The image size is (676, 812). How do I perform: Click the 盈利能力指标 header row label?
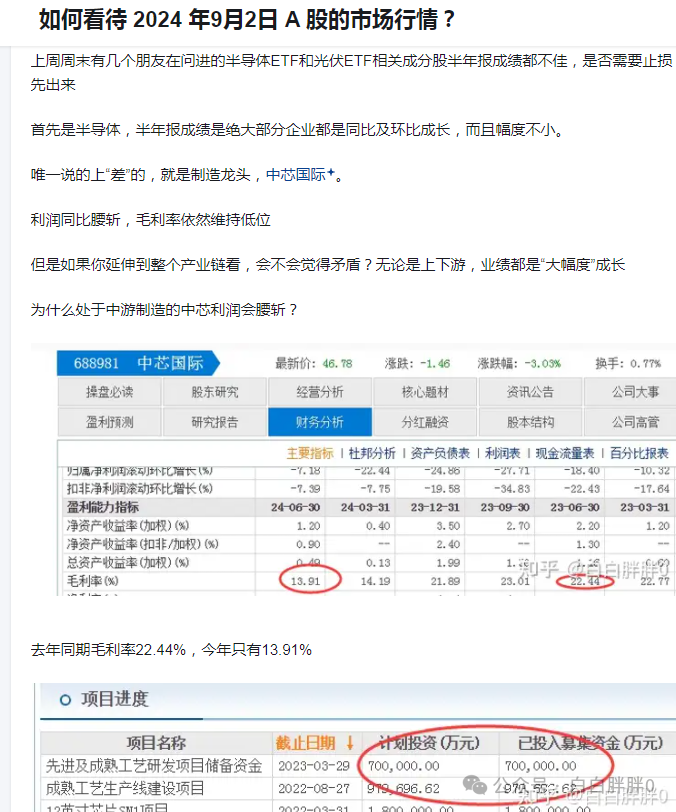[103, 507]
